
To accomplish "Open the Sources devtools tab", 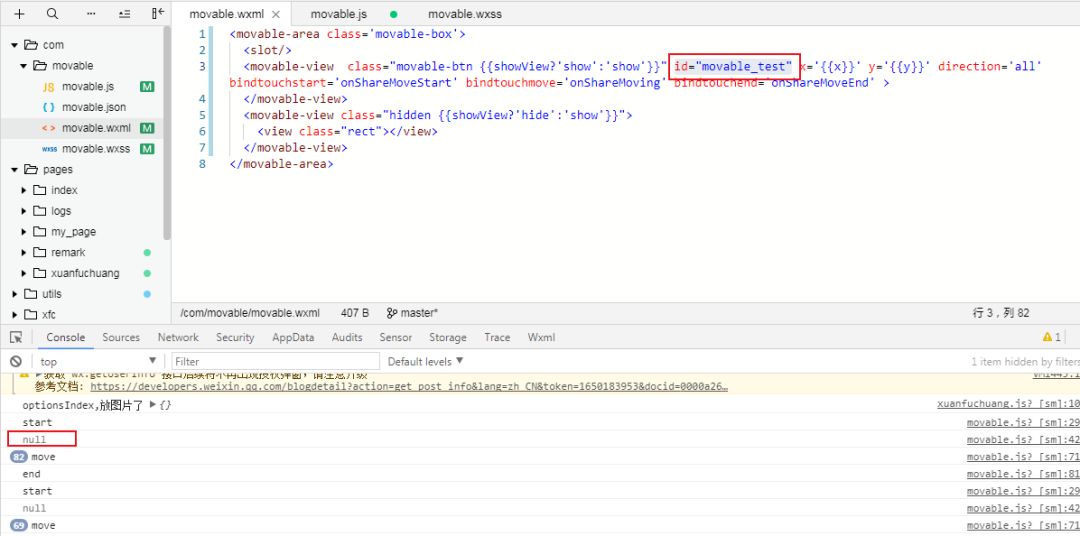I will click(x=121, y=337).
